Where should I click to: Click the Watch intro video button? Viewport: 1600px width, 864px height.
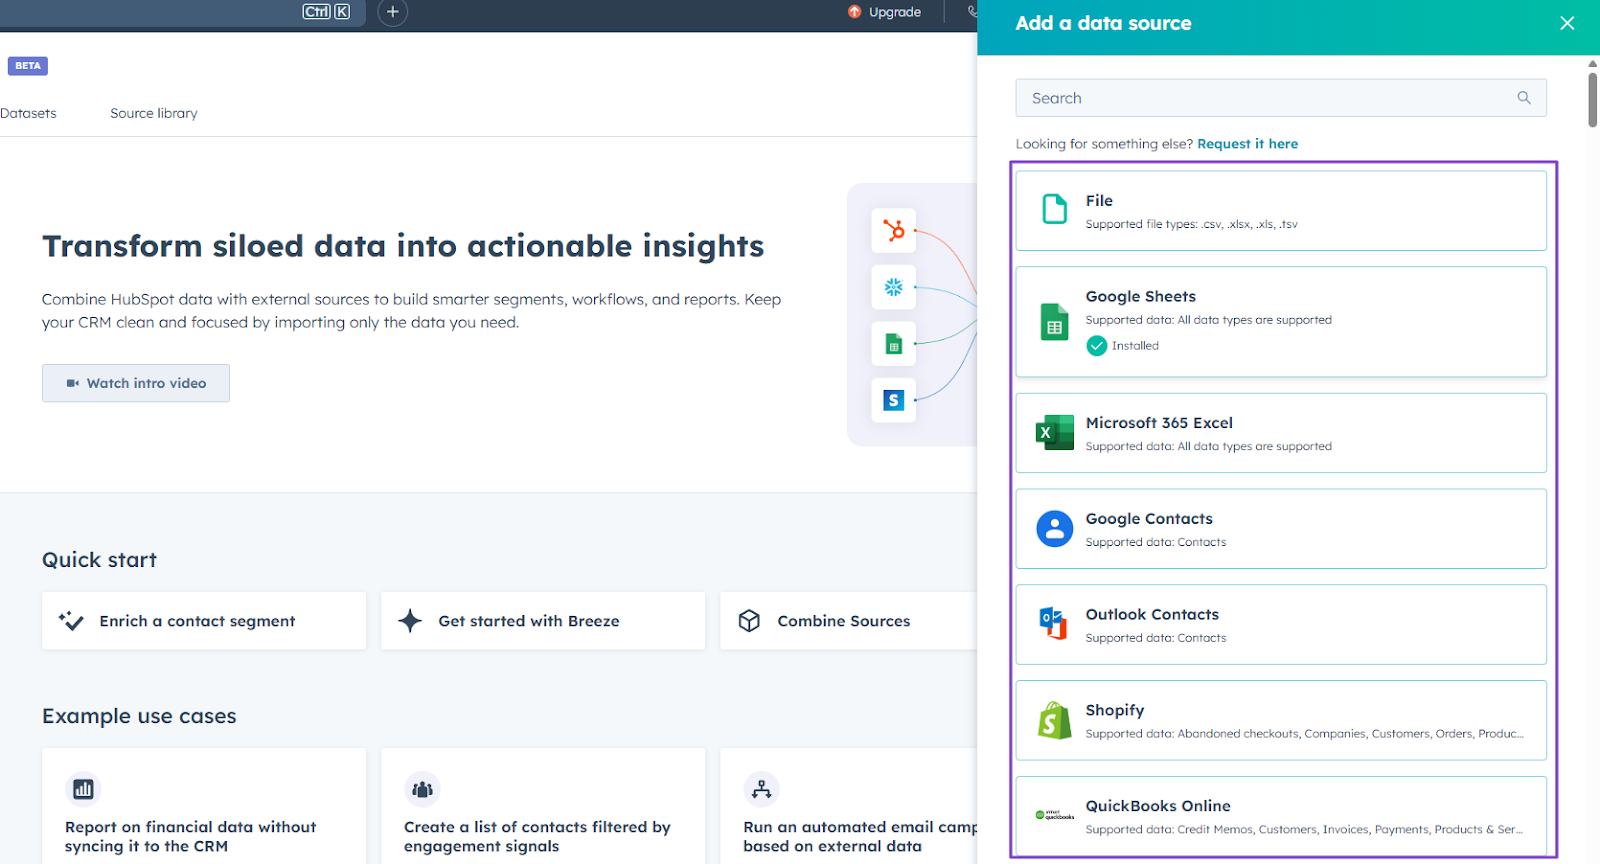point(136,383)
